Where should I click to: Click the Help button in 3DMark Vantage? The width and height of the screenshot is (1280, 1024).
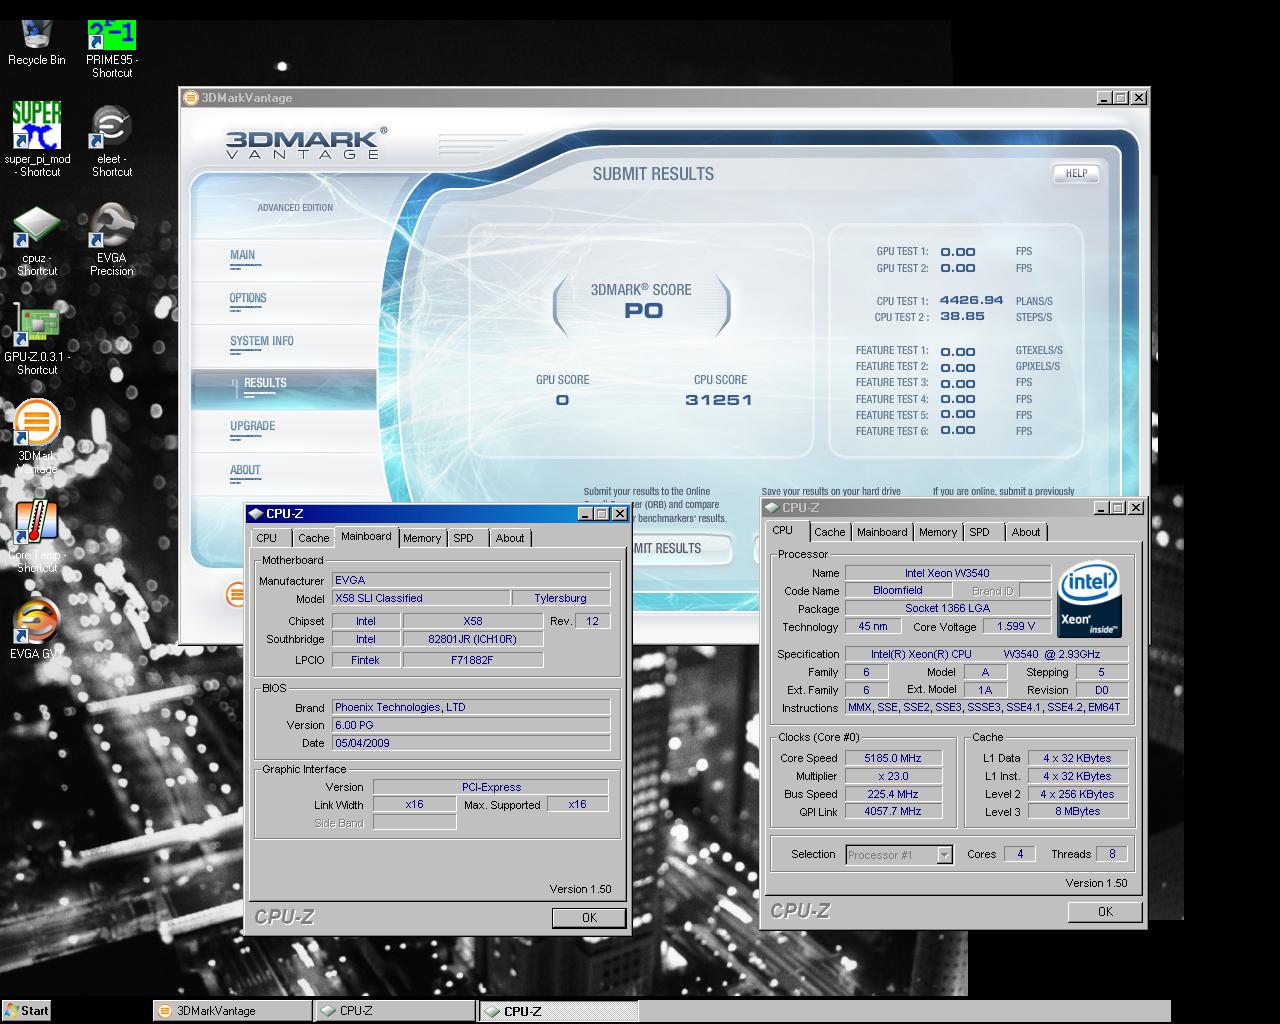pos(1076,174)
